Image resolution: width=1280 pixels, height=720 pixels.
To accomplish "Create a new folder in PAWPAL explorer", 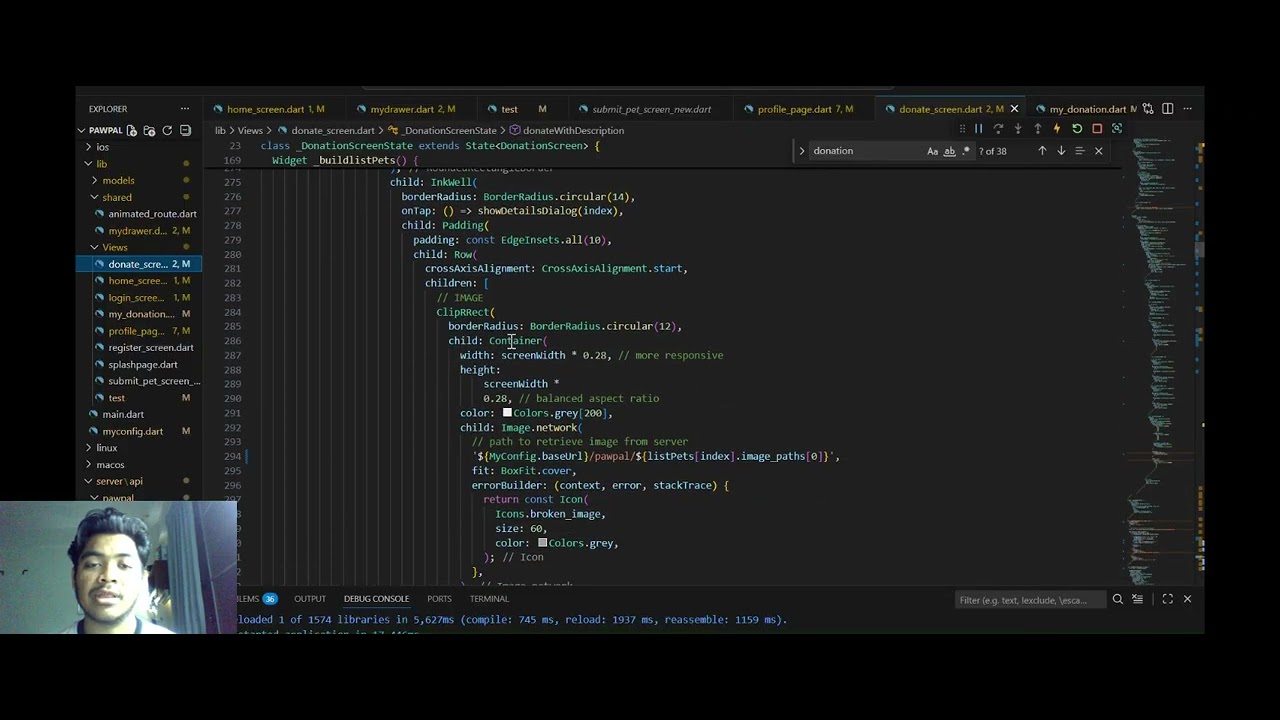I will [x=149, y=130].
